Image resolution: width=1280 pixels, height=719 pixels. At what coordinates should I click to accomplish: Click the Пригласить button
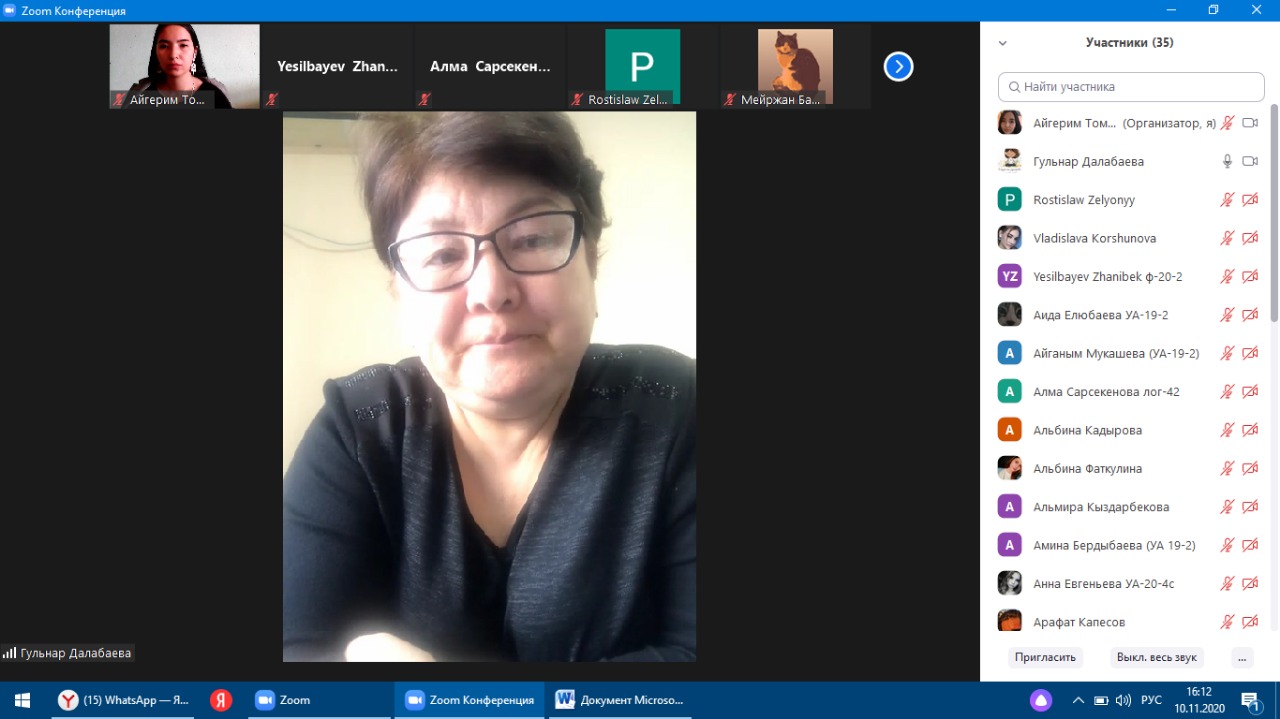point(1045,657)
